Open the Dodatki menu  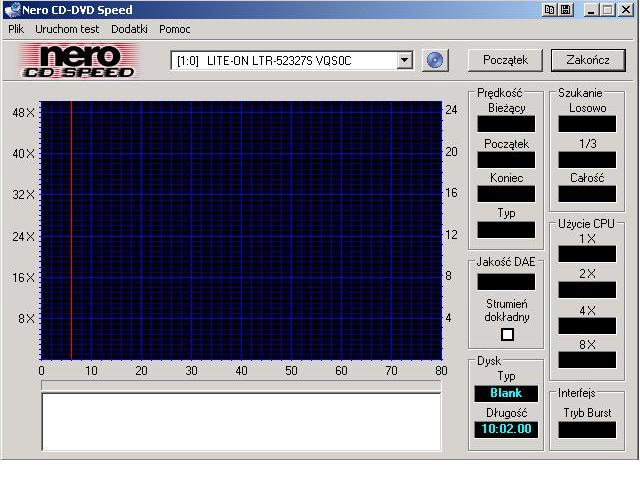129,29
